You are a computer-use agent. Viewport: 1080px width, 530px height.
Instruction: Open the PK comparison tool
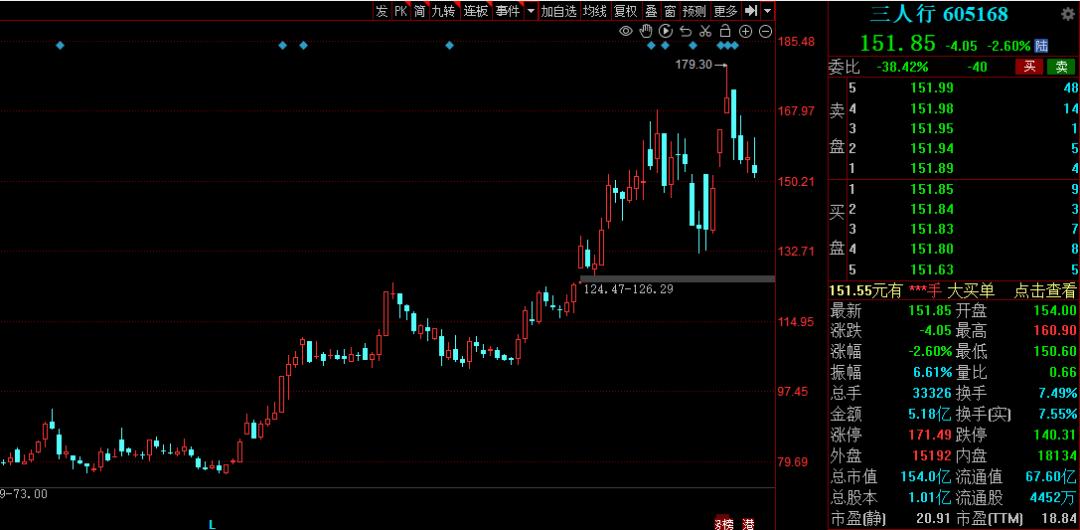pos(401,11)
